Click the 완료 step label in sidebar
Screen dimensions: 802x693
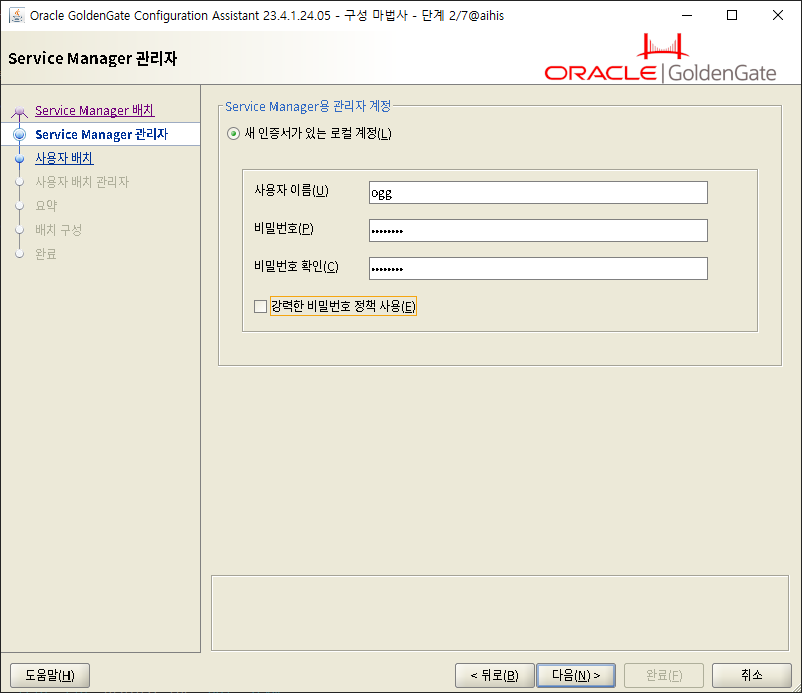click(x=46, y=254)
